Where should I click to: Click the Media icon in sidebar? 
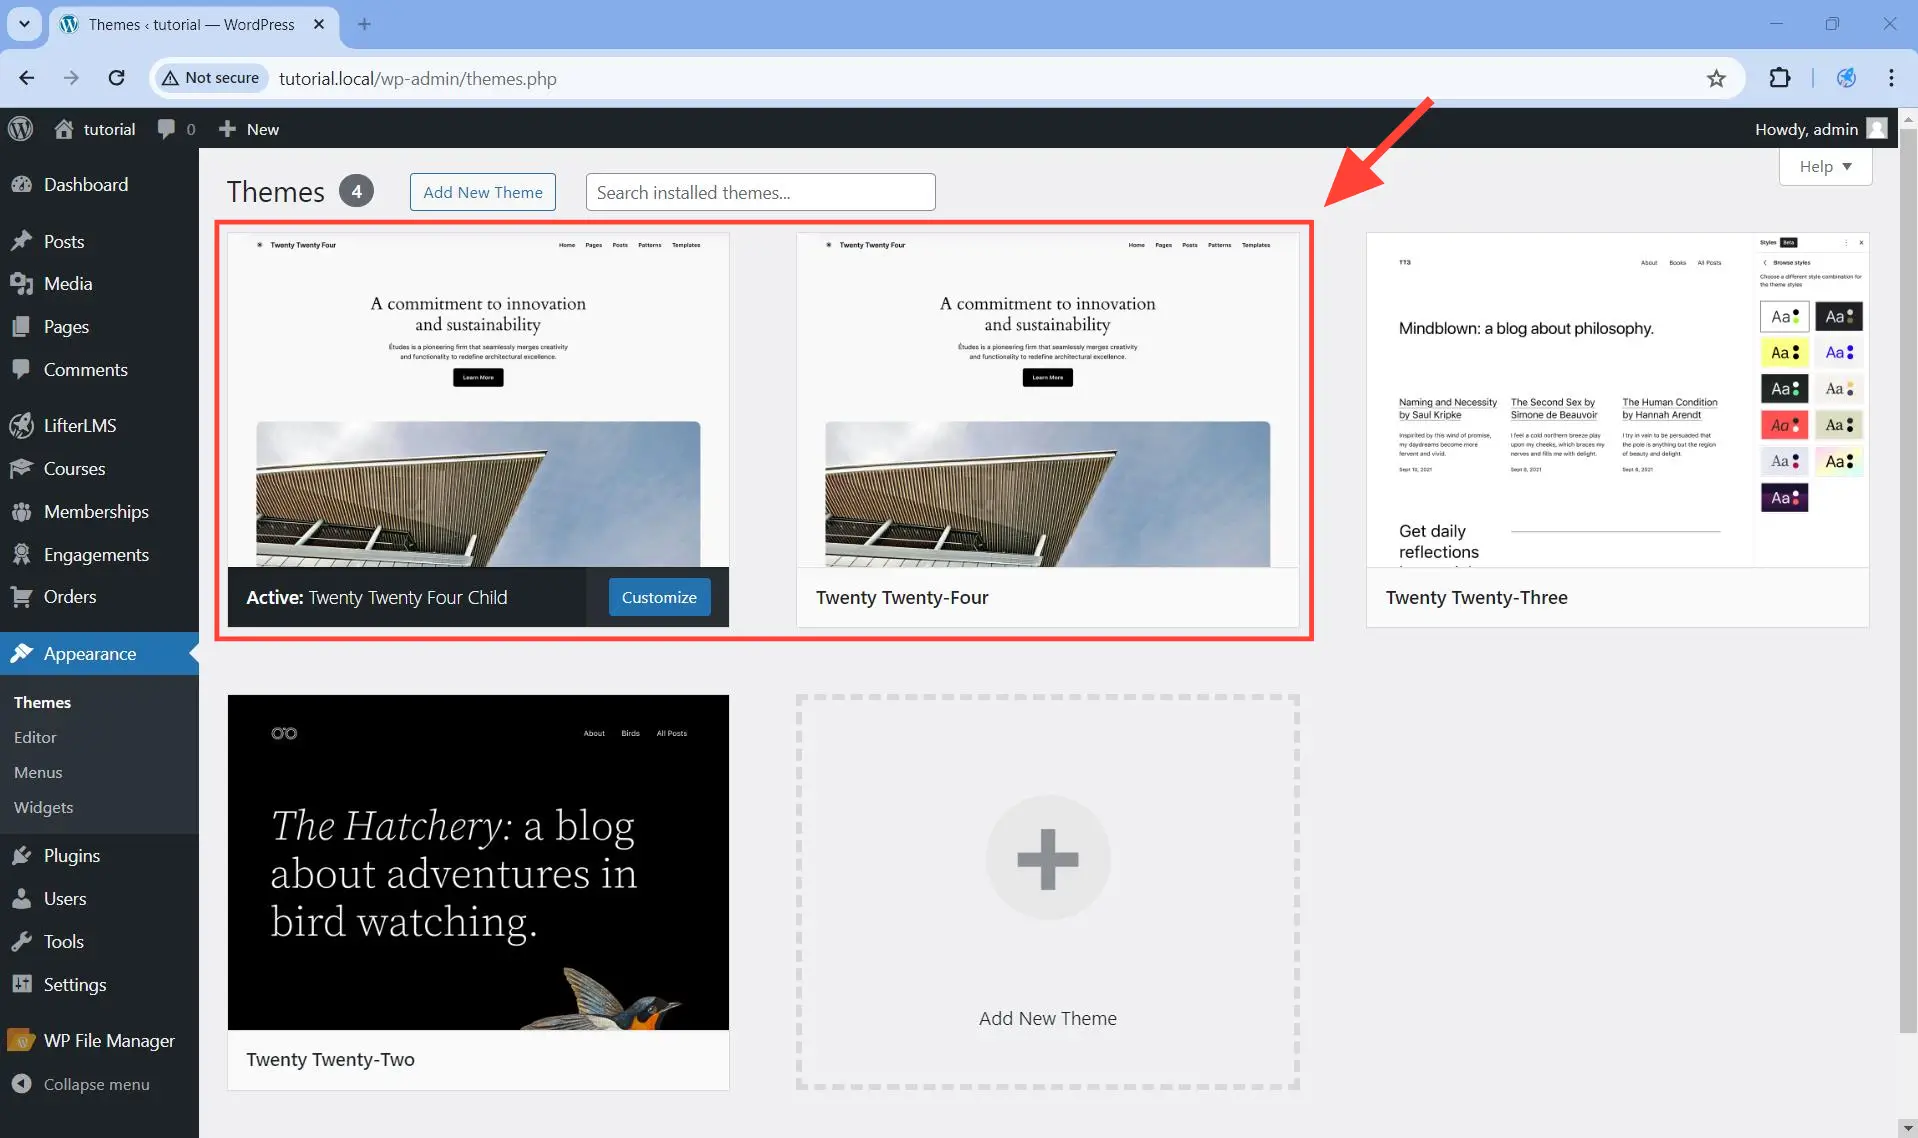21,284
